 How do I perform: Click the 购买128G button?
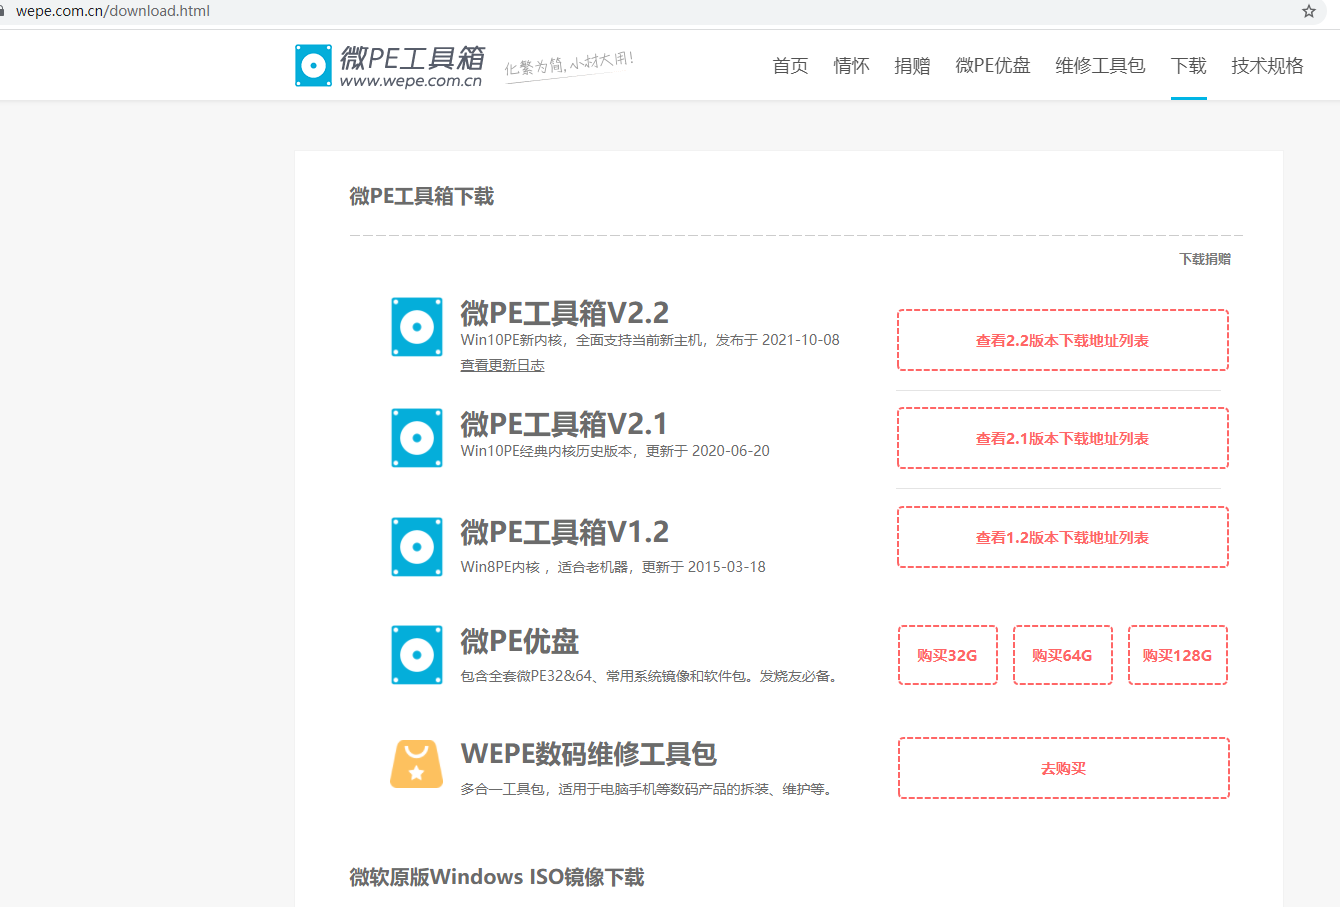pyautogui.click(x=1178, y=655)
